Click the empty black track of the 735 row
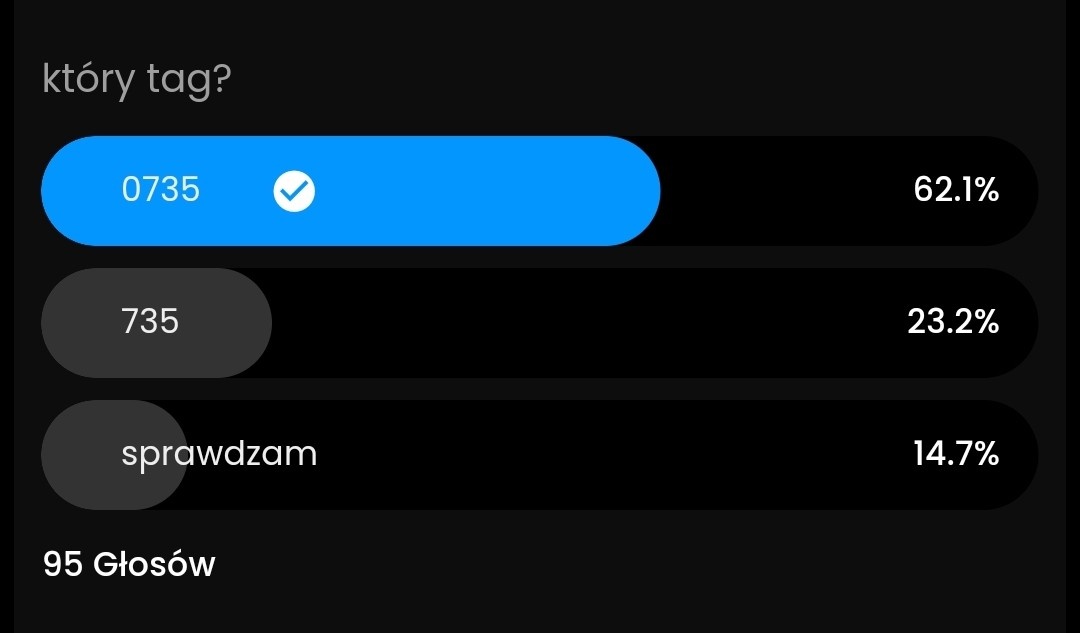This screenshot has width=1080, height=633. 580,322
